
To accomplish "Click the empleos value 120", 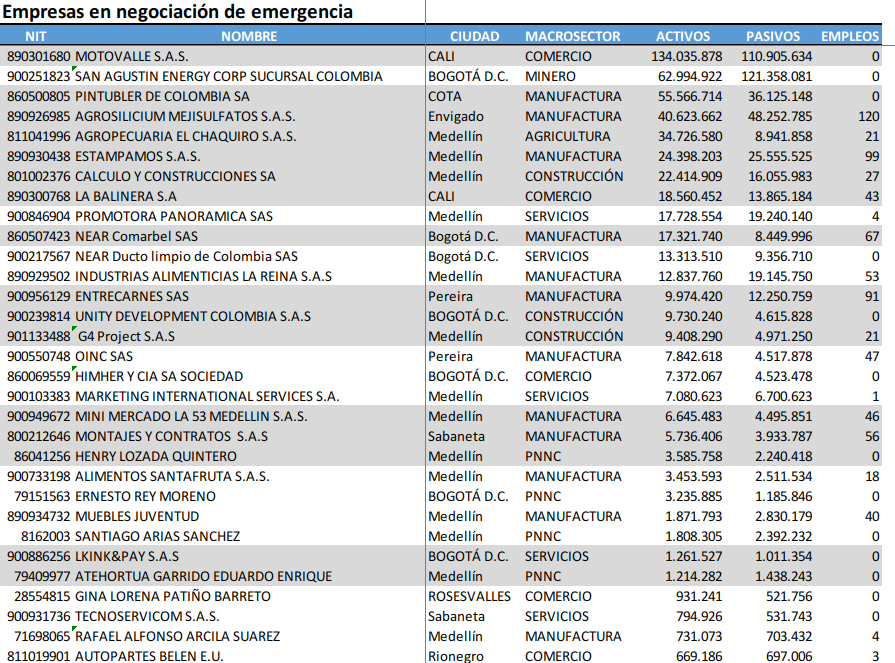I will click(x=869, y=116).
